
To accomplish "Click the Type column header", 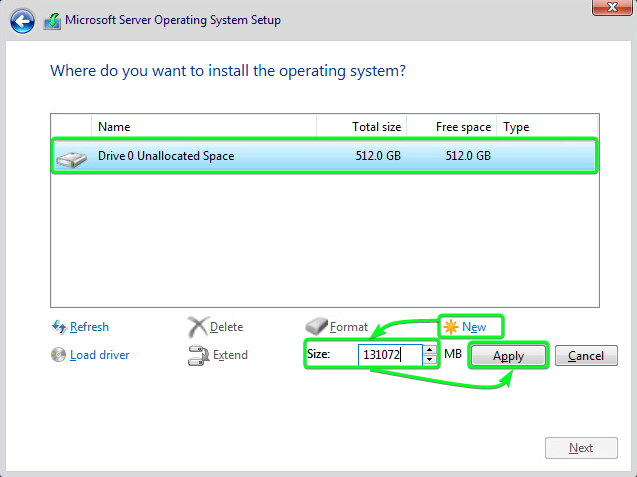I will point(547,127).
